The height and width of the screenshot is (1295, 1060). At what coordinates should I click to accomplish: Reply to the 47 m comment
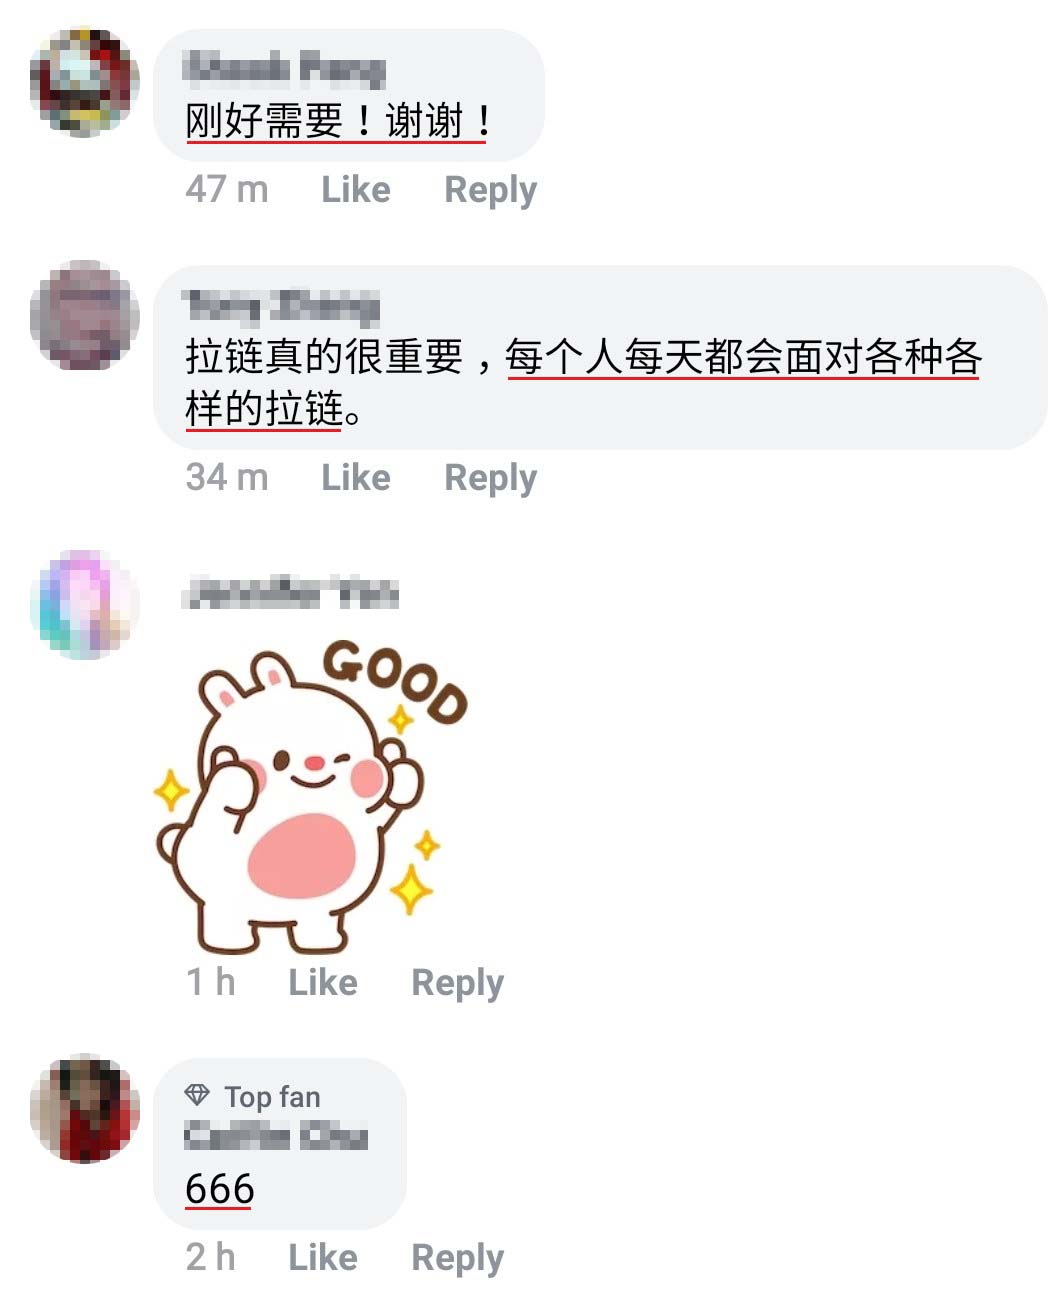(x=490, y=190)
